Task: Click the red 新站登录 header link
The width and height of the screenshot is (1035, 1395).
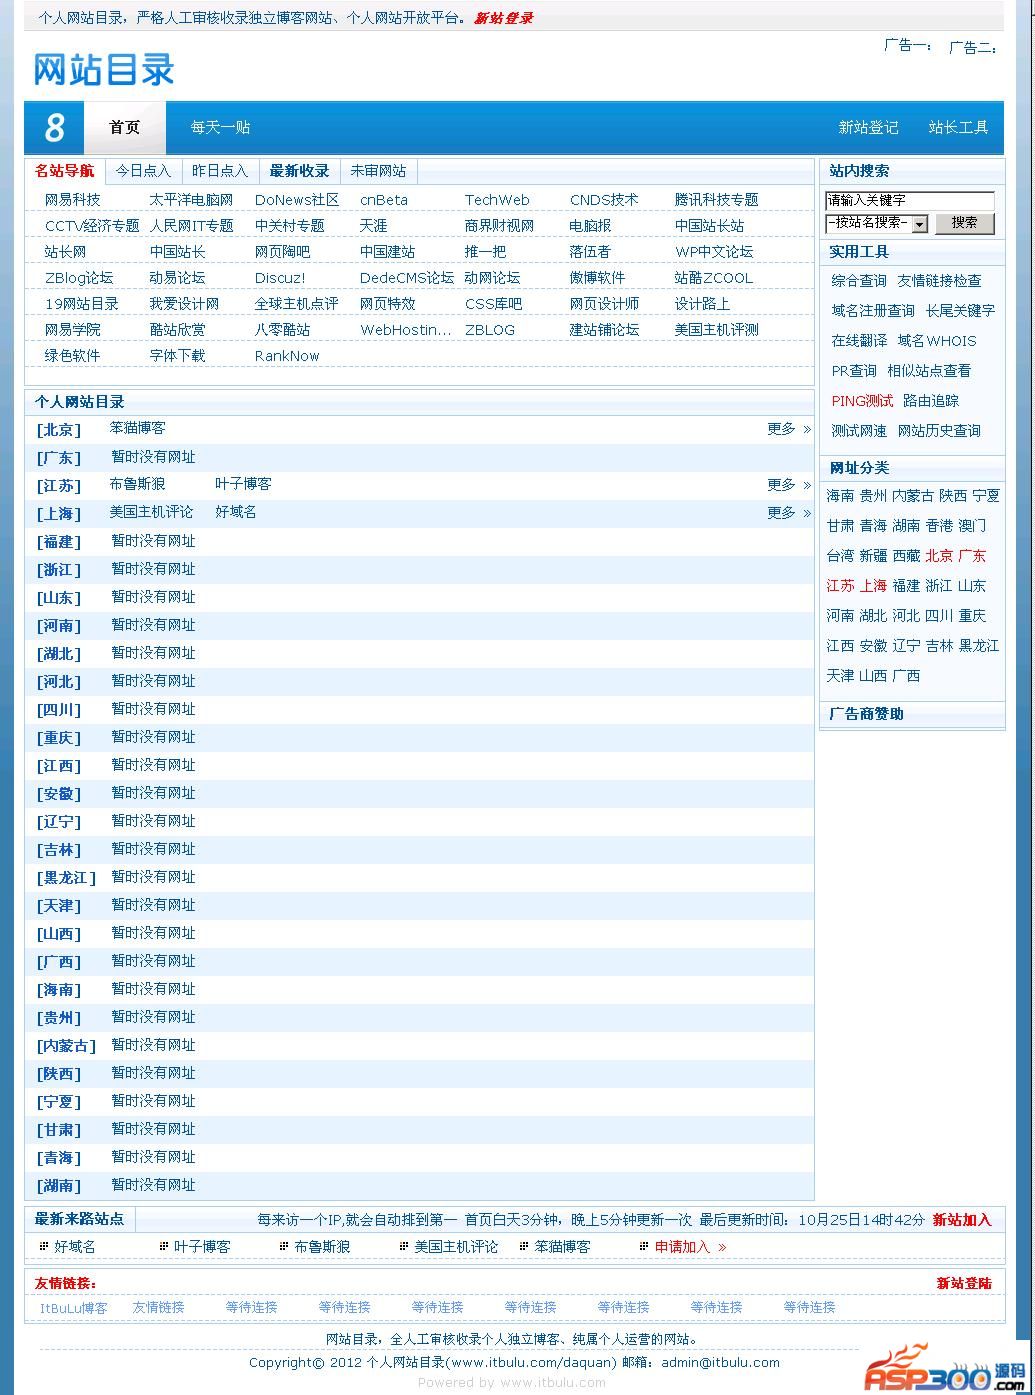Action: 503,18
